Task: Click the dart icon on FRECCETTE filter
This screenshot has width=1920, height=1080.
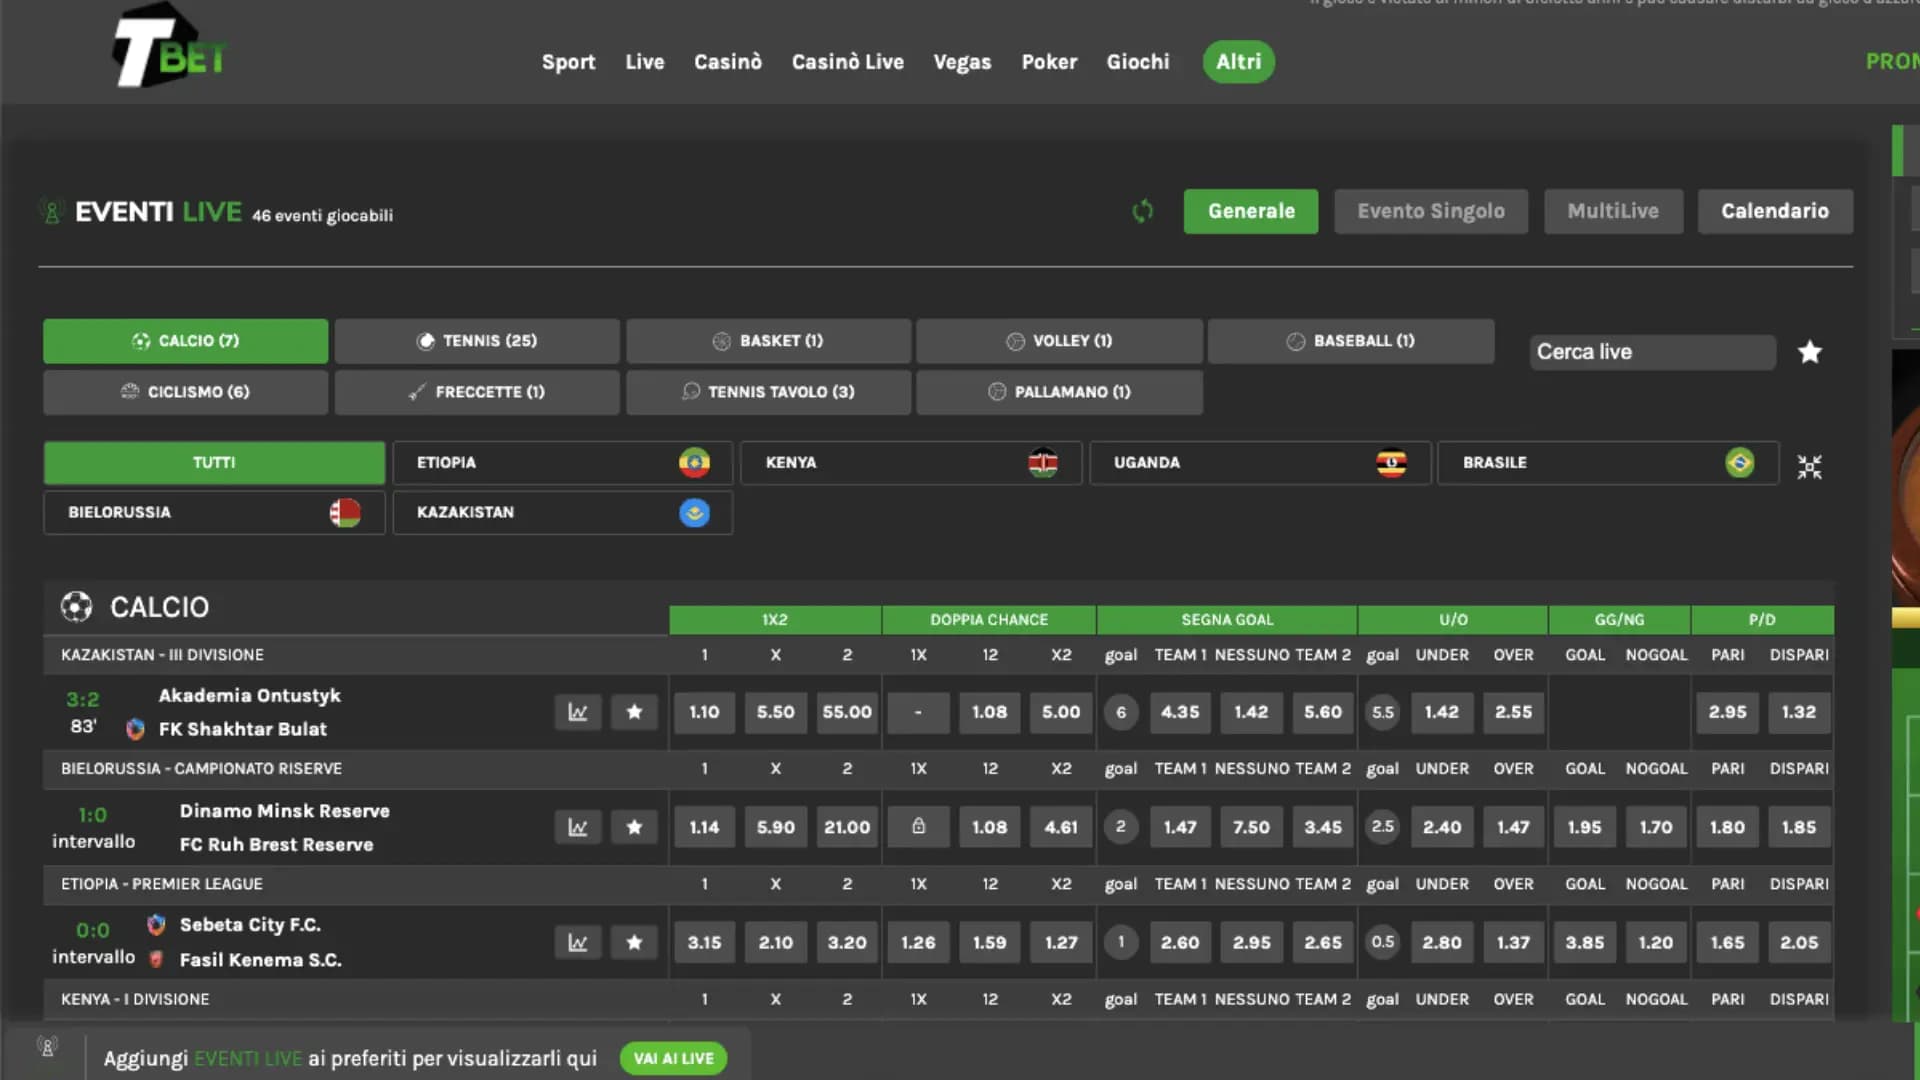Action: coord(416,392)
